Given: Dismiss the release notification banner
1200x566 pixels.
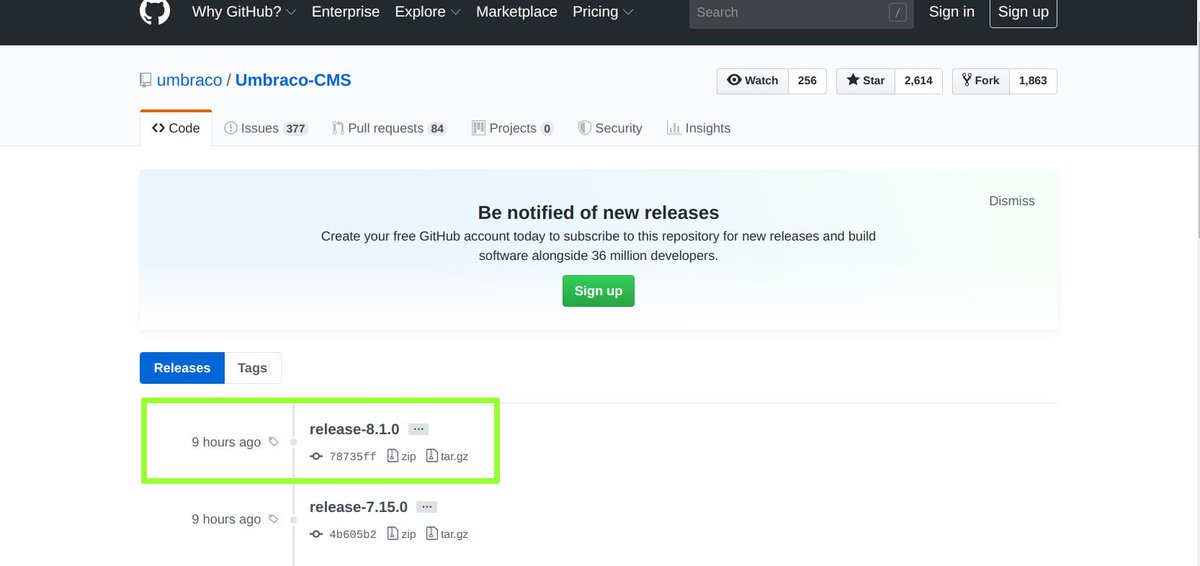Looking at the screenshot, I should tap(1012, 201).
